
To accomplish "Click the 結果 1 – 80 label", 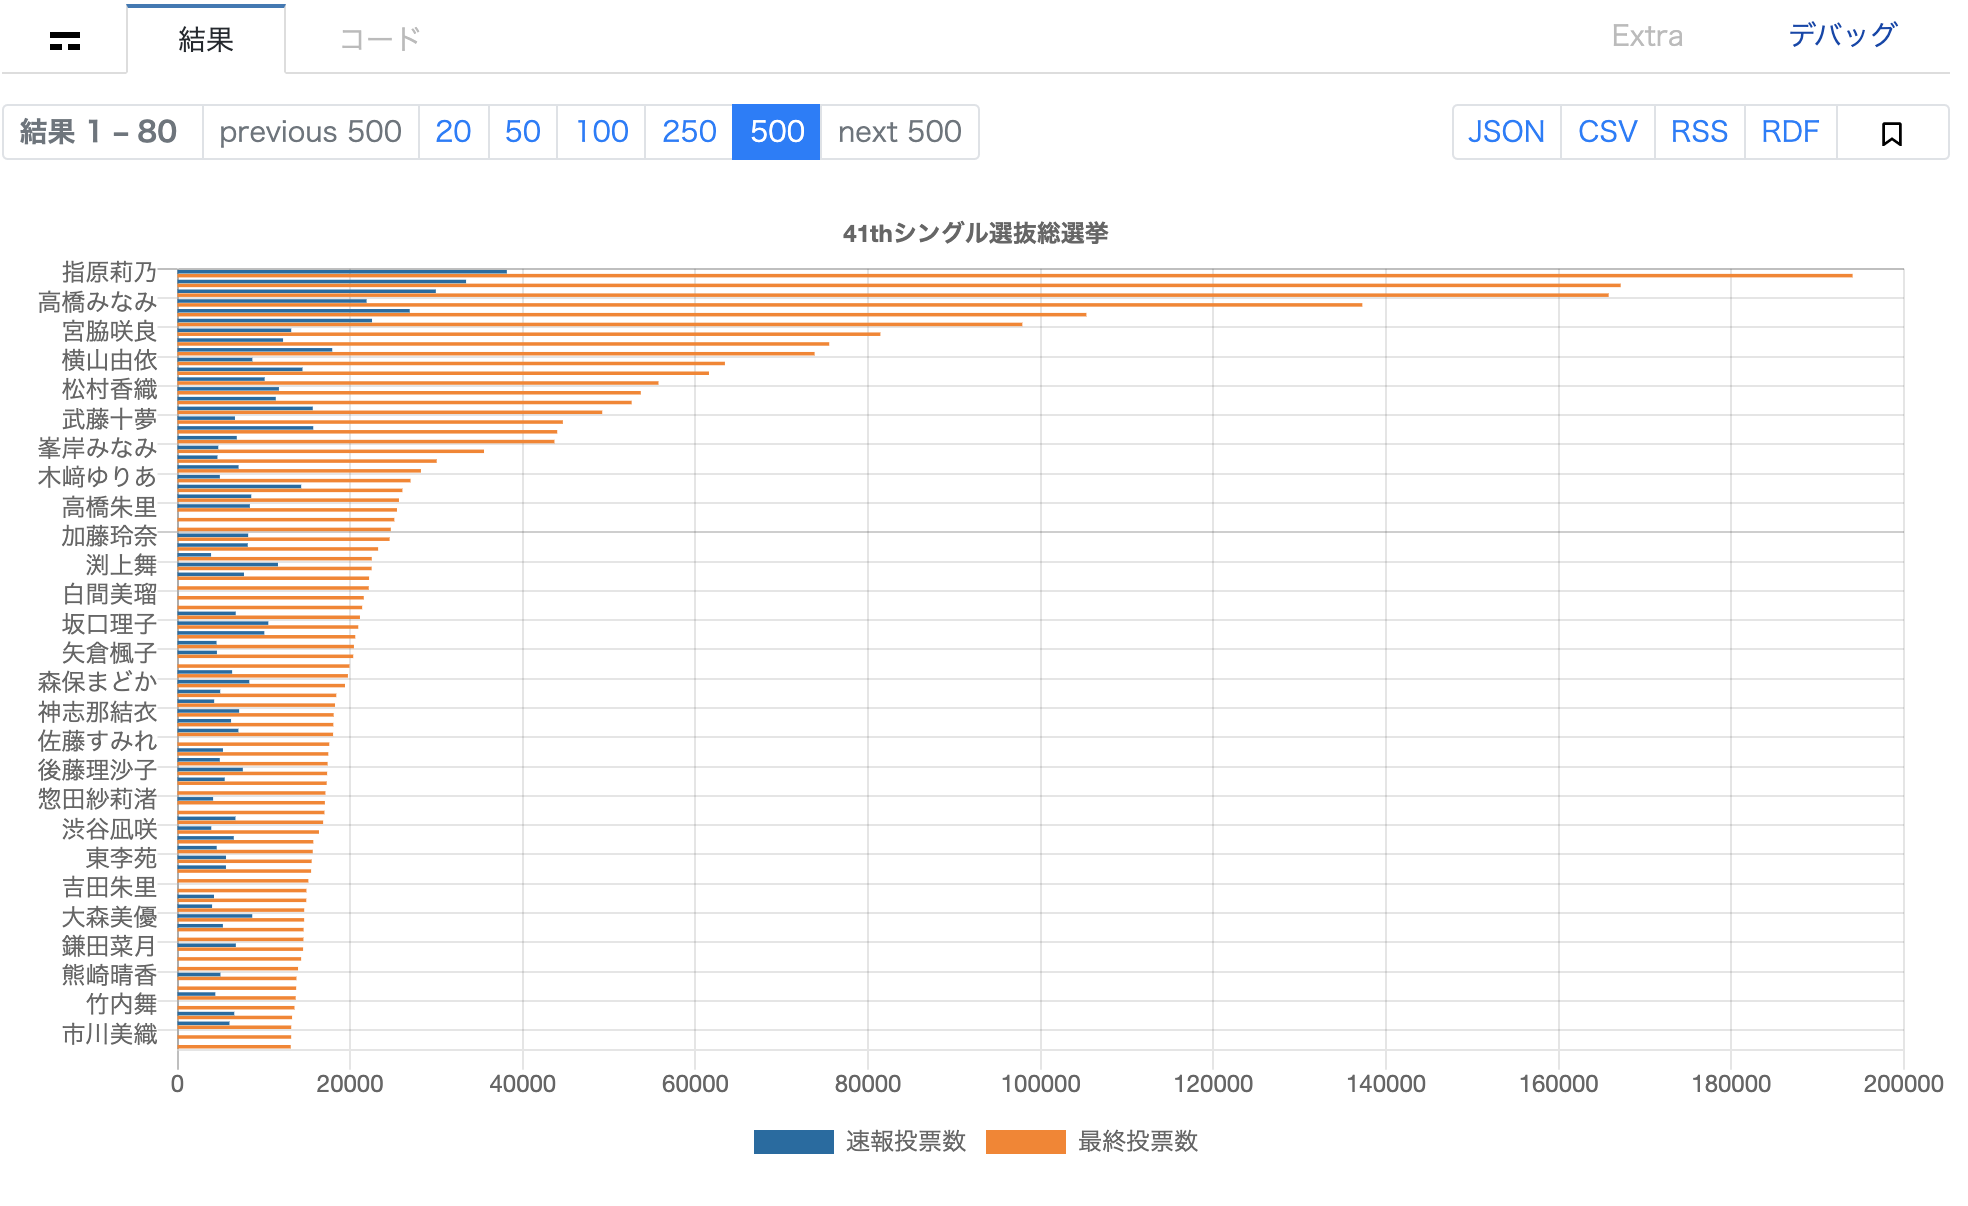I will (98, 132).
